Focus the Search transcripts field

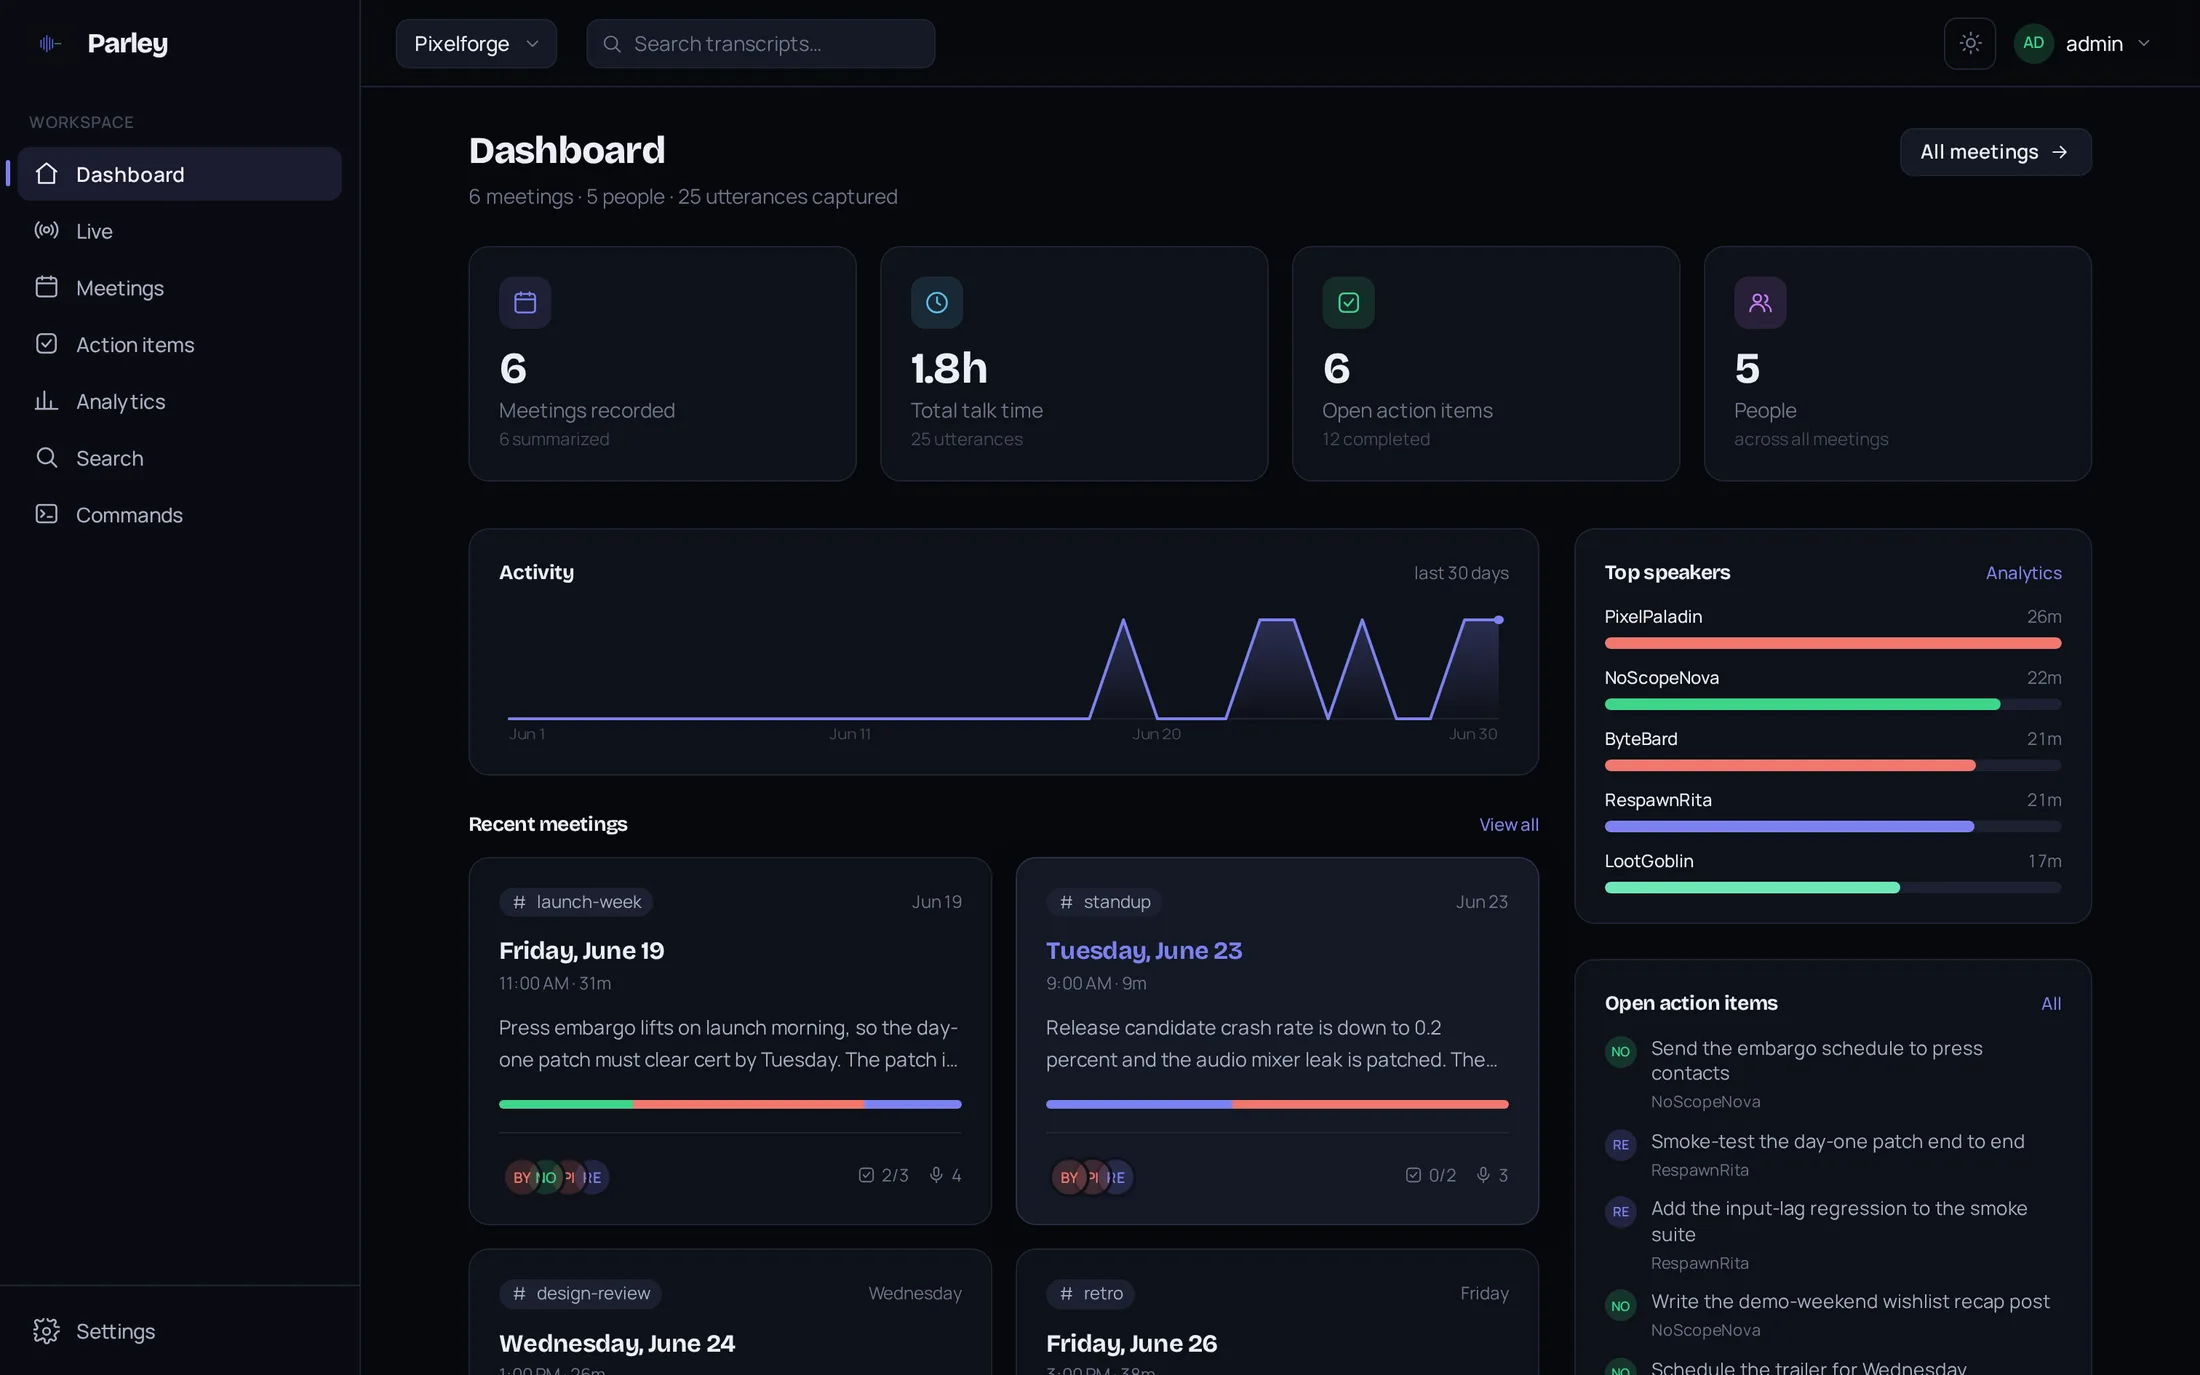(761, 44)
